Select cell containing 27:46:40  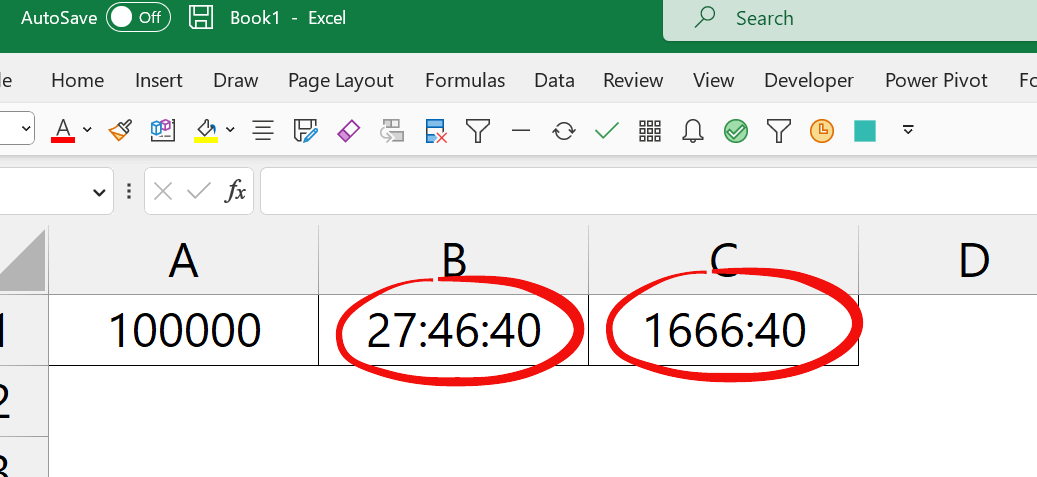click(x=453, y=329)
